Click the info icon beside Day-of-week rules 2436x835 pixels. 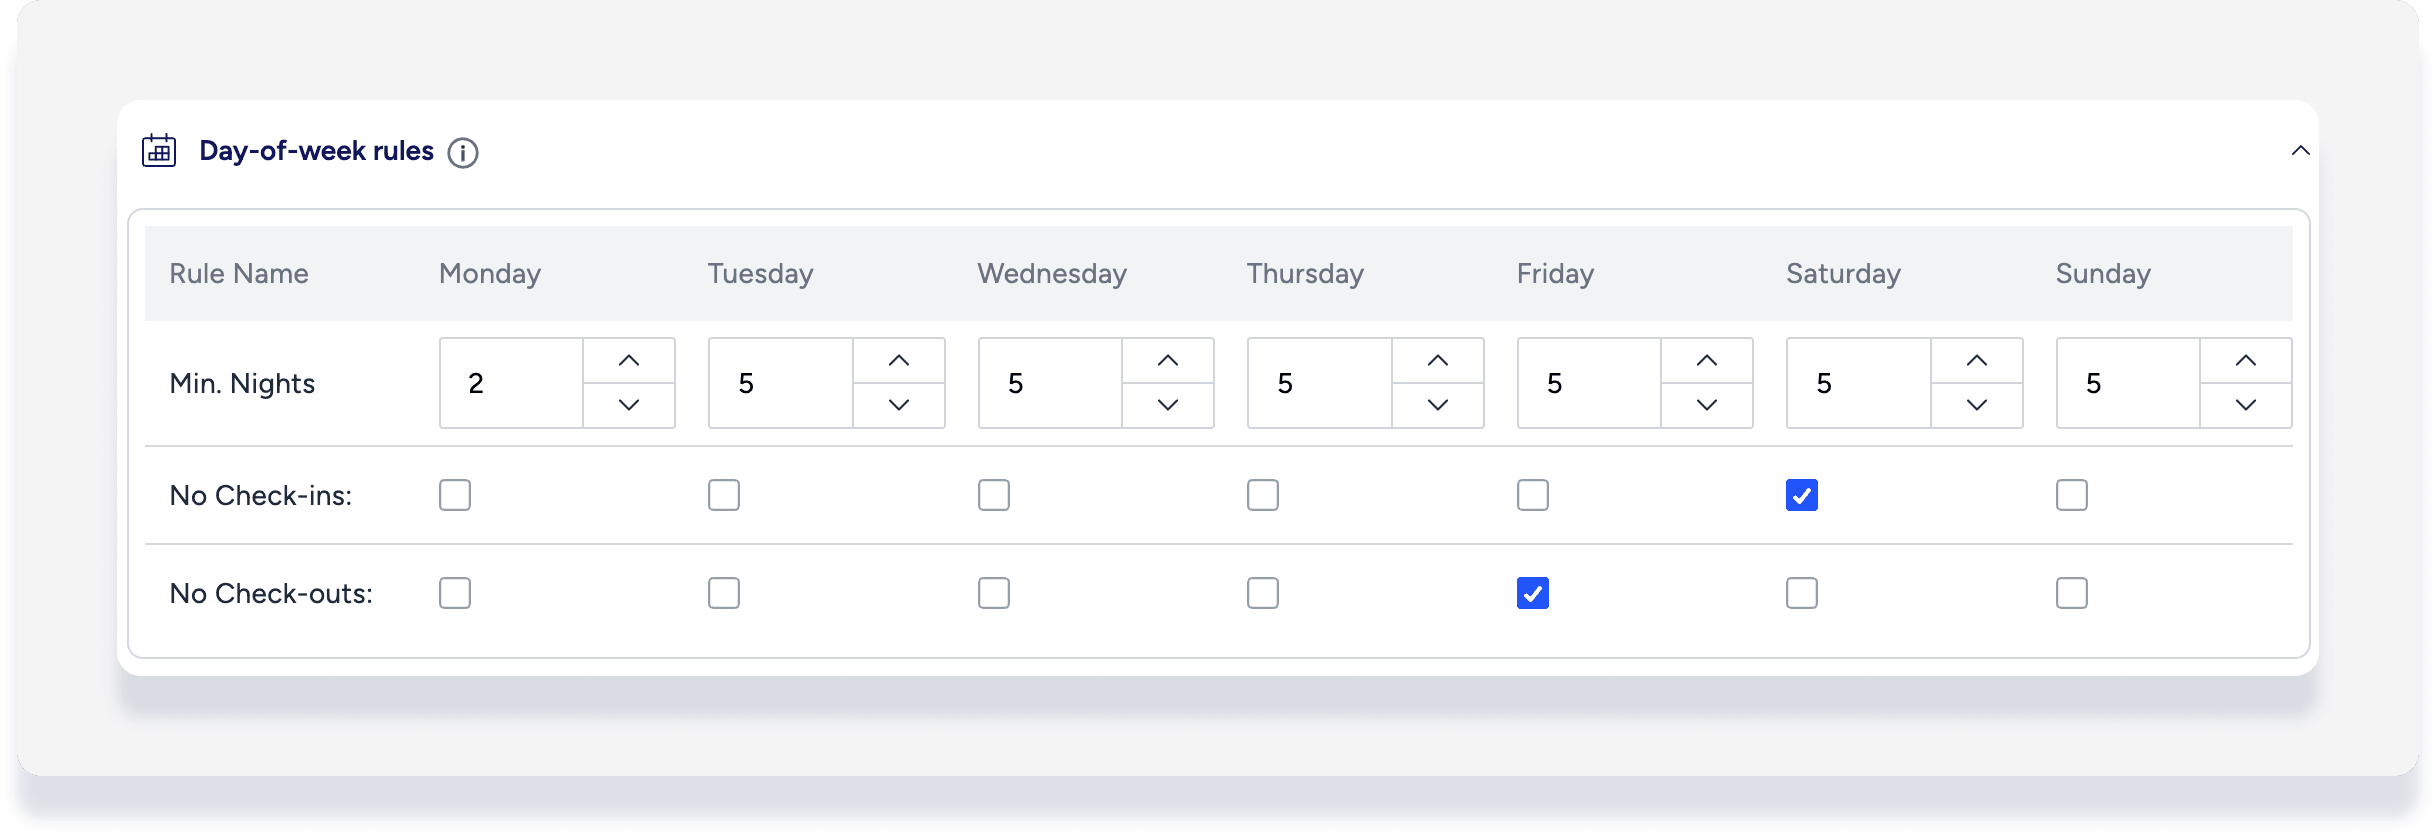point(462,153)
